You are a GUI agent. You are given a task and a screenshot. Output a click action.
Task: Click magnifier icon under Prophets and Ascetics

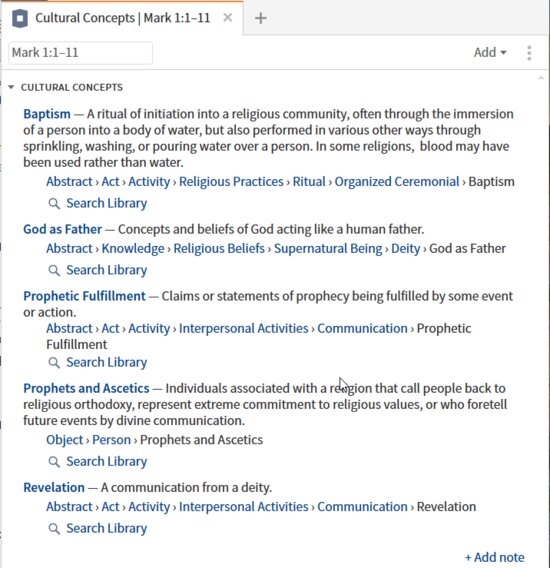click(x=54, y=462)
